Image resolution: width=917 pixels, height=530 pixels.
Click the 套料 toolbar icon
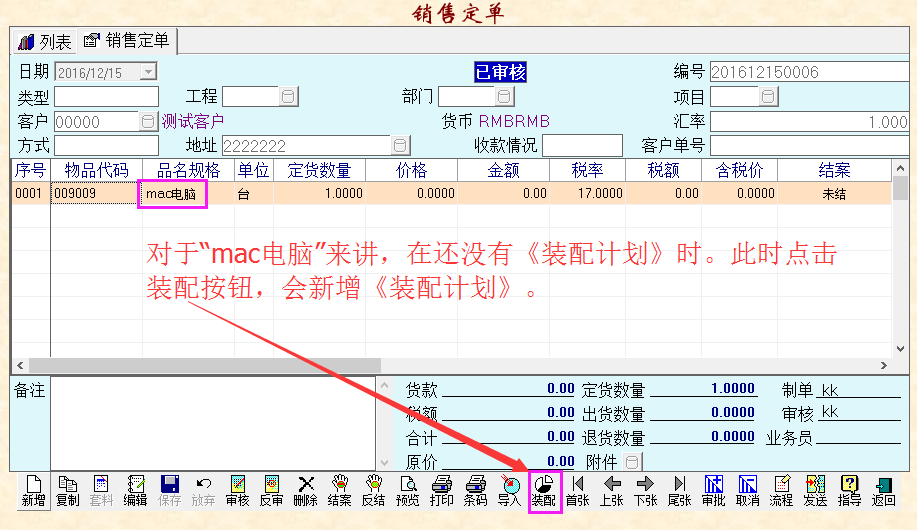click(x=101, y=491)
